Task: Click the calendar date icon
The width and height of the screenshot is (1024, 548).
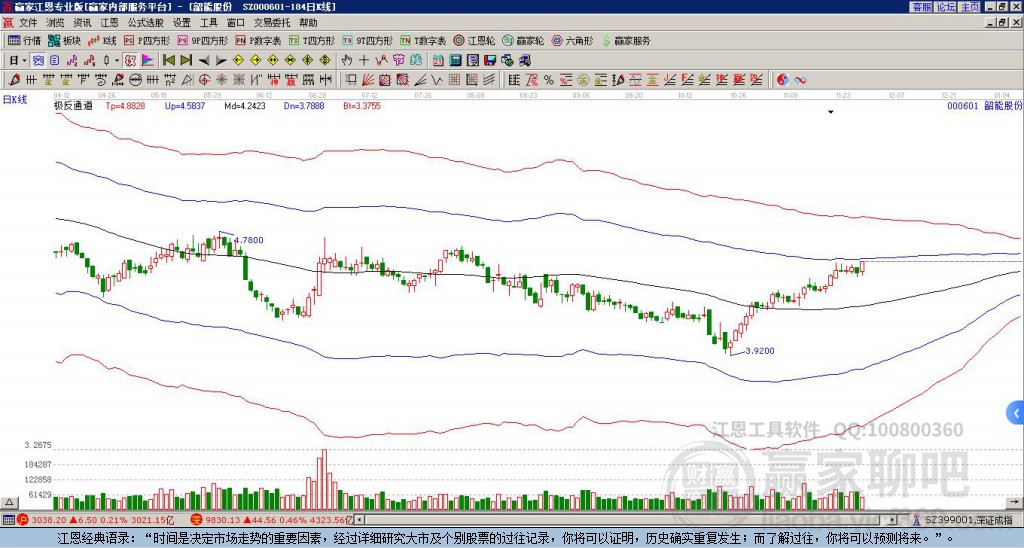Action: 438,61
